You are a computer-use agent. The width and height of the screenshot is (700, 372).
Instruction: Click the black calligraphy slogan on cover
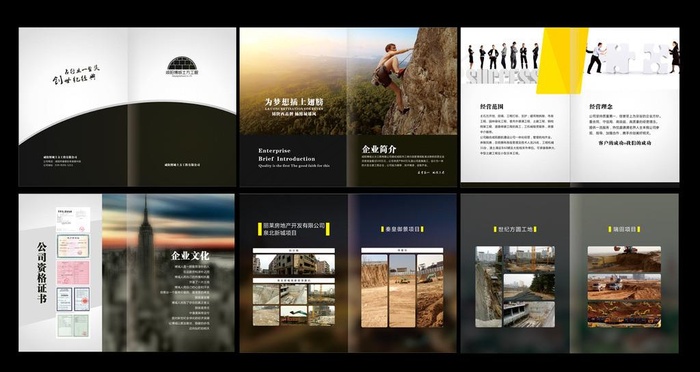(75, 75)
